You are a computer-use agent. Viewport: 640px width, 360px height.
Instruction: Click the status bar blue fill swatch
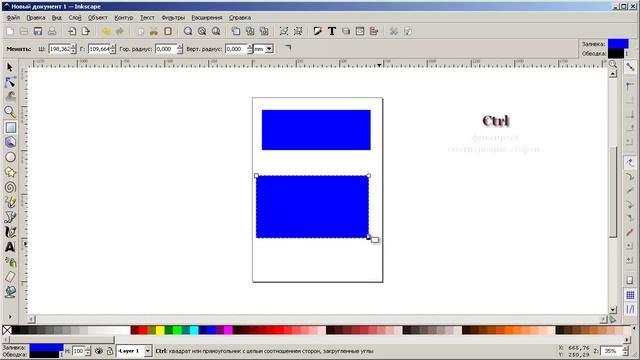[x=47, y=348]
